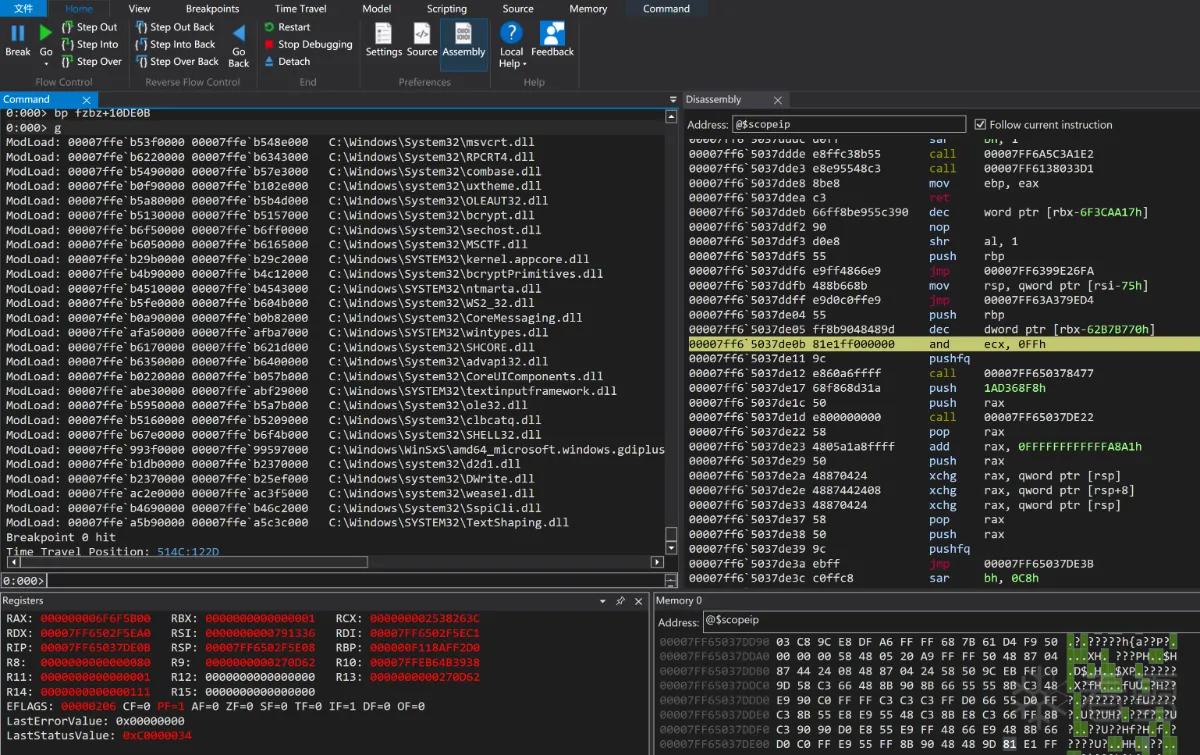Open the Settings preferences icon
1200x755 pixels.
[383, 34]
